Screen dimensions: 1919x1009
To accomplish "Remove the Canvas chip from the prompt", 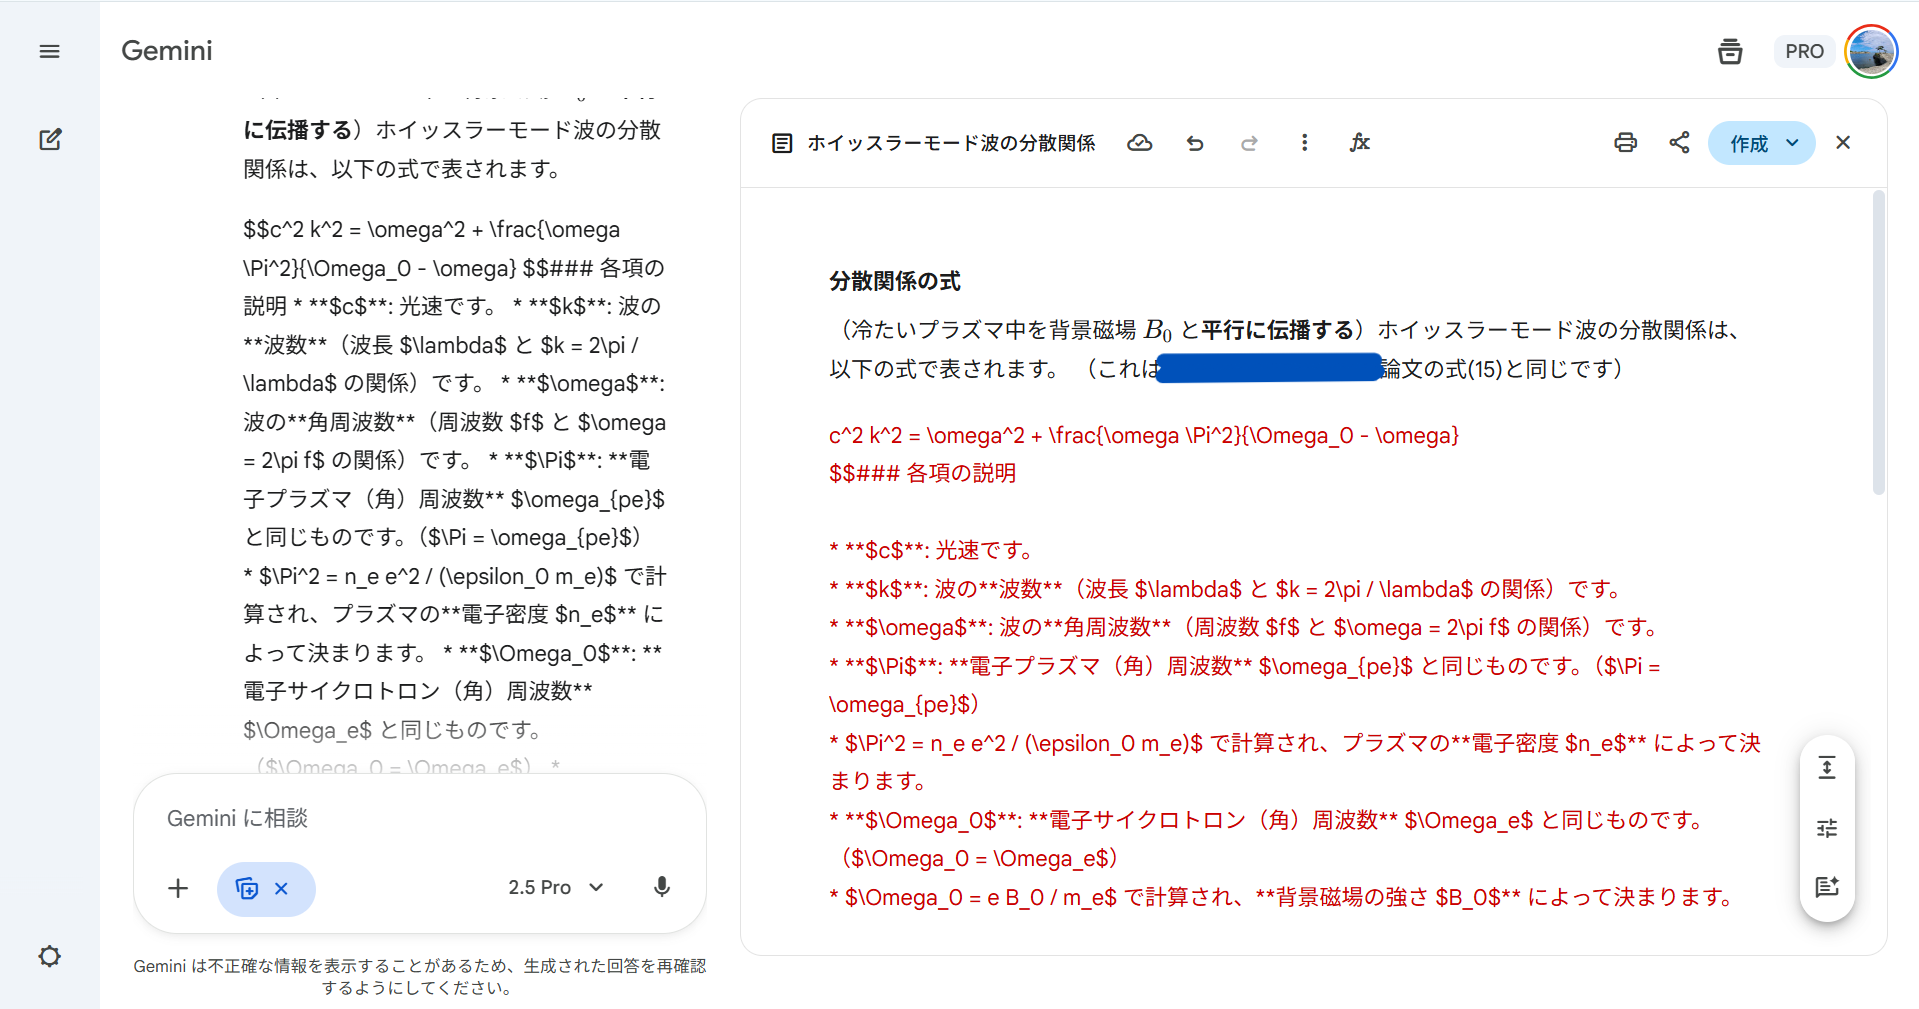I will pyautogui.click(x=281, y=888).
